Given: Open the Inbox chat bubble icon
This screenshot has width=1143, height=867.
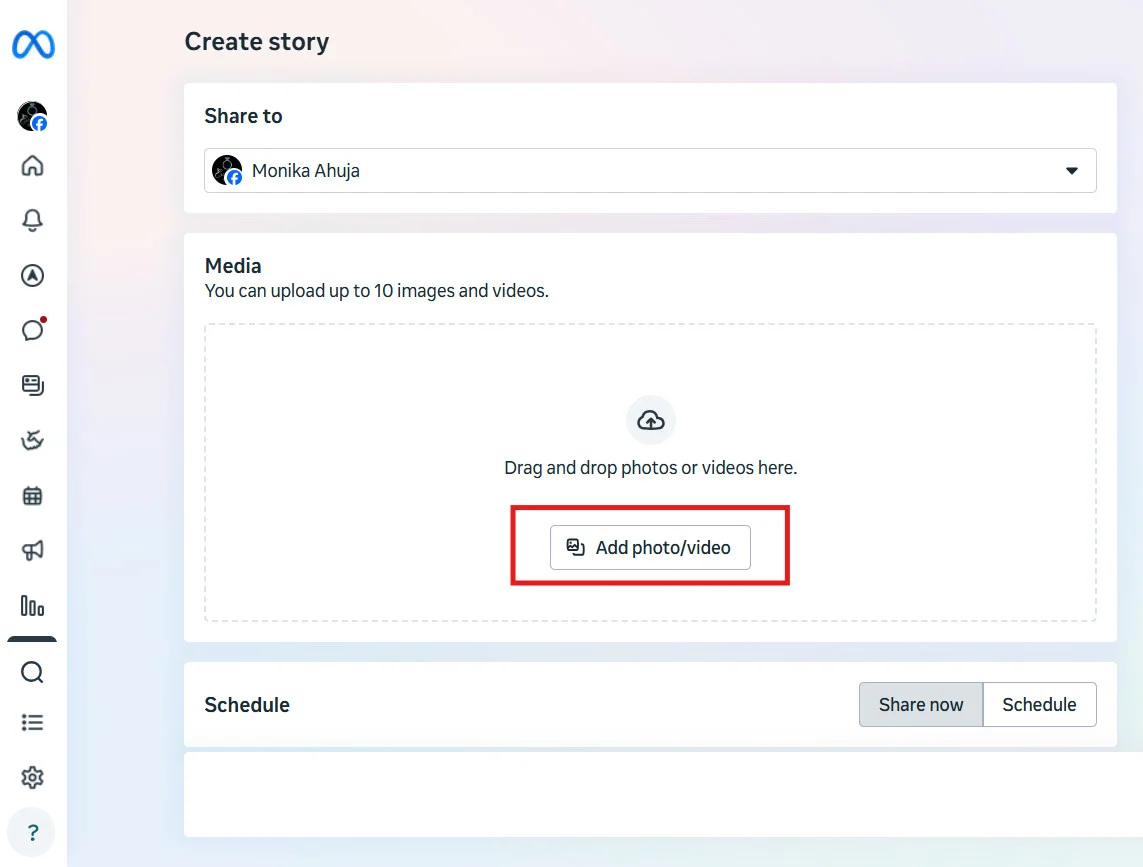Looking at the screenshot, I should click(33, 330).
